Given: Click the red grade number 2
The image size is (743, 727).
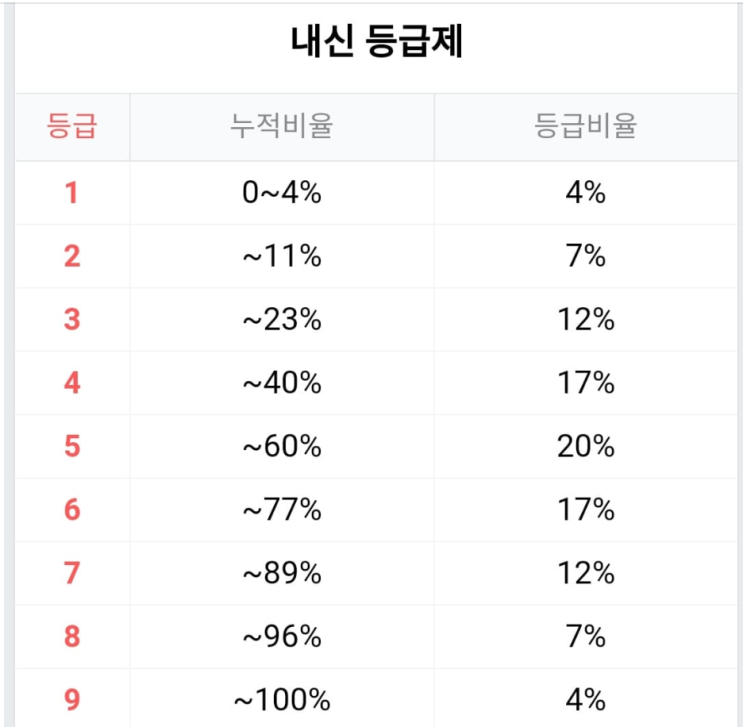Looking at the screenshot, I should (x=72, y=256).
